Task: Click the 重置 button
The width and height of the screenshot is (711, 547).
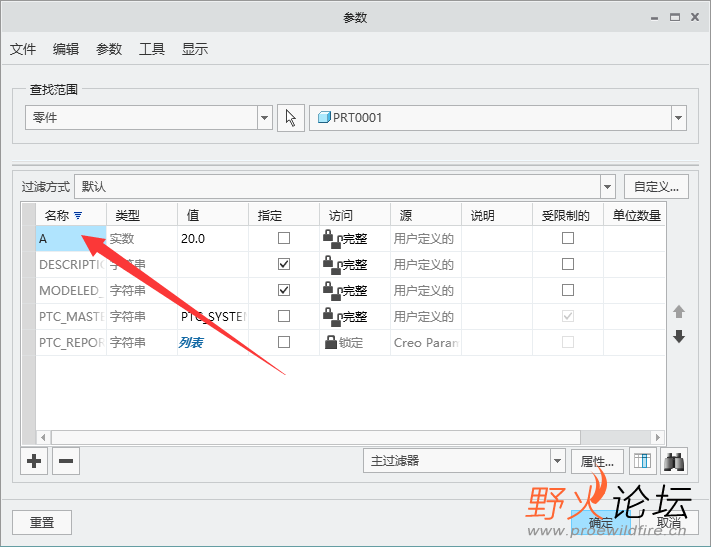Action: coord(42,523)
